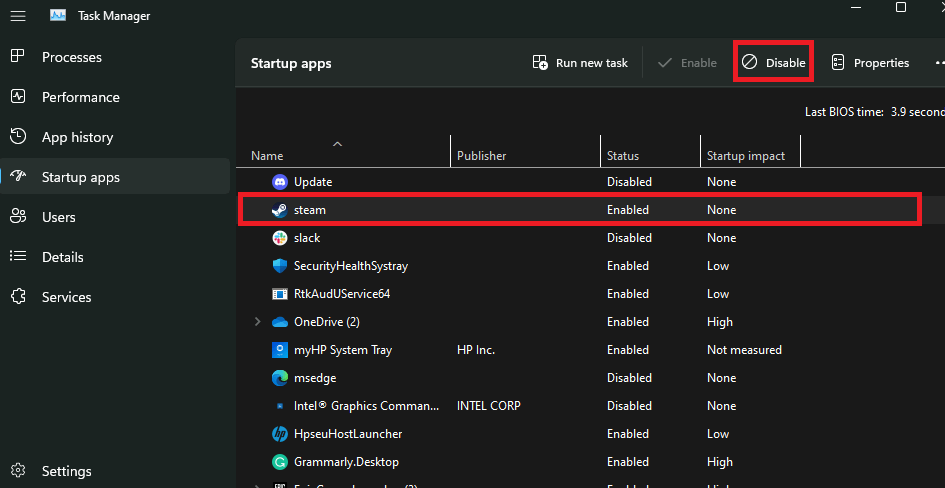This screenshot has width=945, height=488.
Task: Click the Grammarly.Desktop icon
Action: coord(280,462)
